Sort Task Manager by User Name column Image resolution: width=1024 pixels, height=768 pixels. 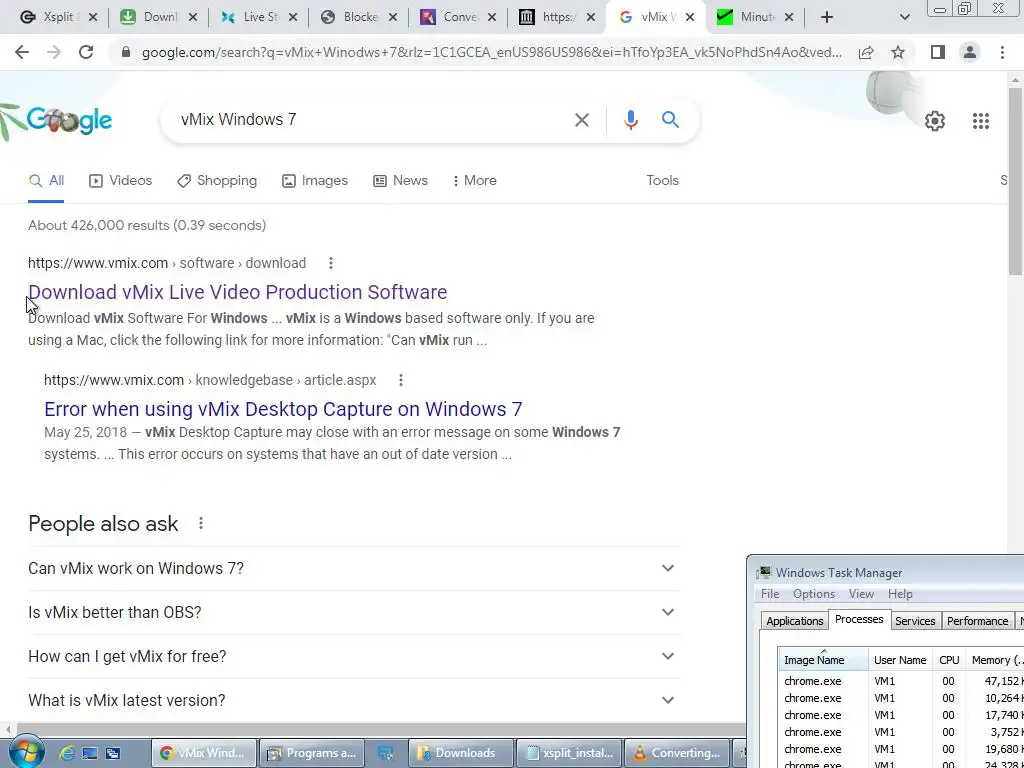[900, 660]
